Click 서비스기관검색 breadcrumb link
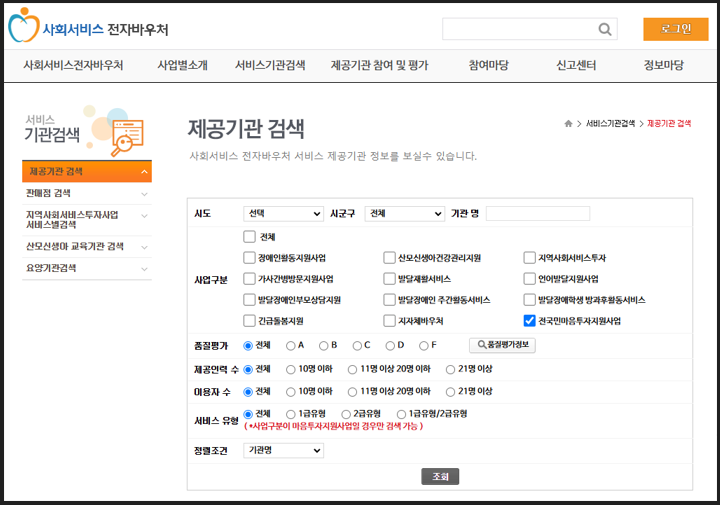Image resolution: width=720 pixels, height=505 pixels. point(610,123)
